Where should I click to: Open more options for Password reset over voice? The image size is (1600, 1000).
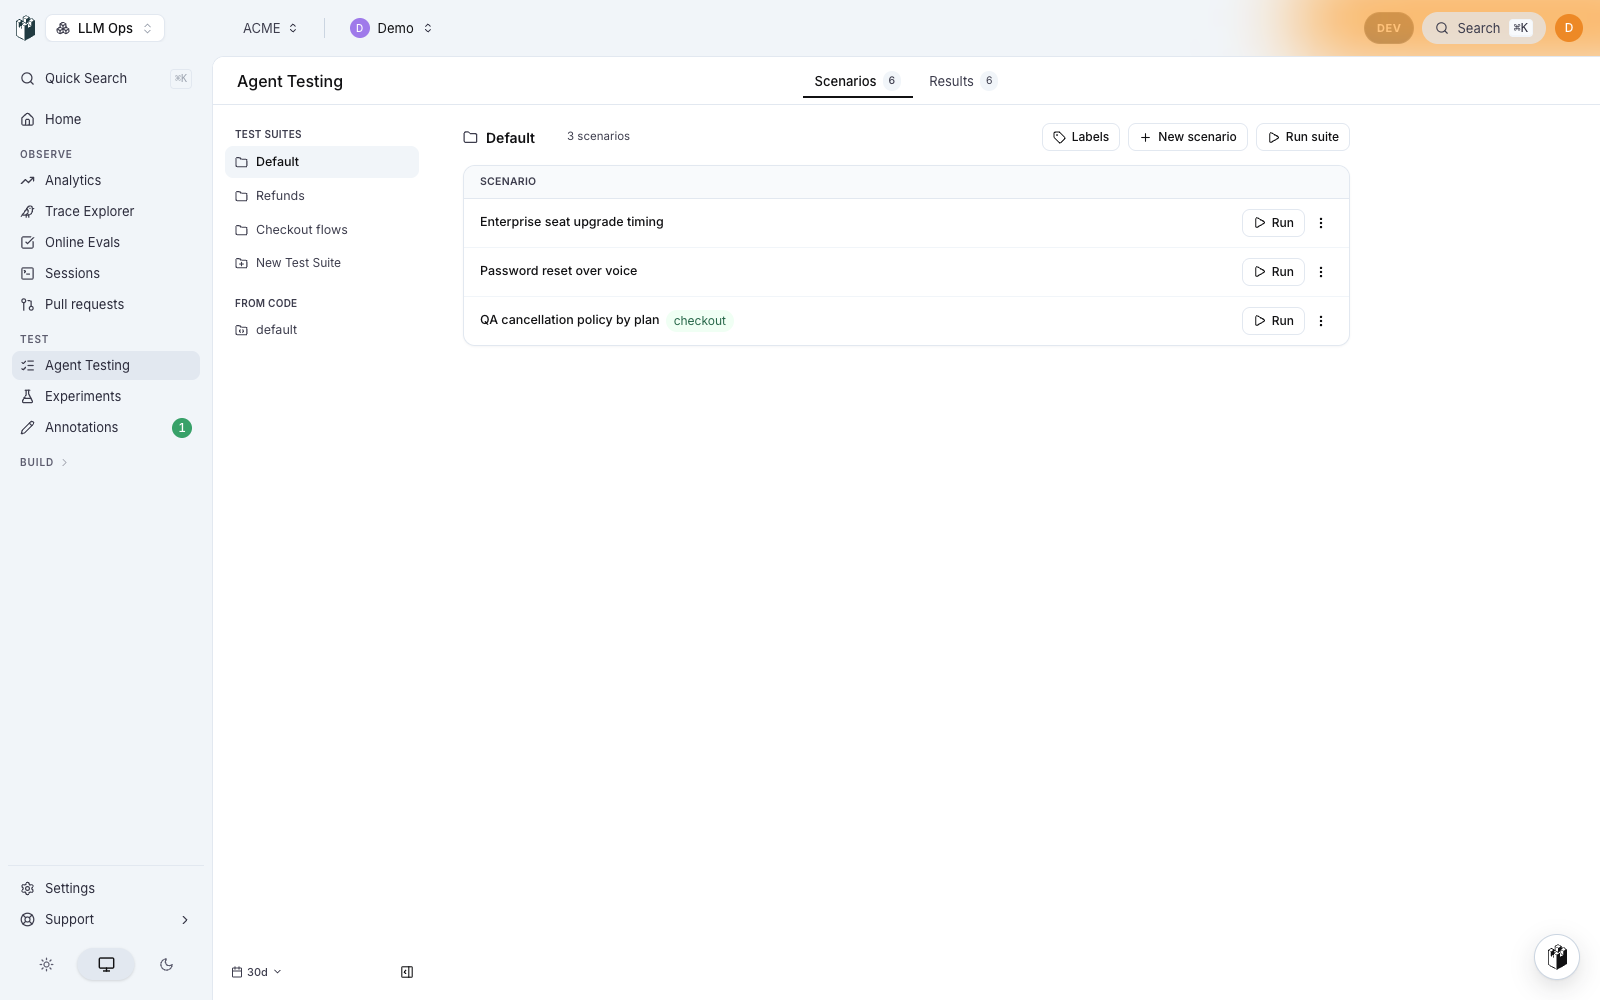click(1321, 272)
